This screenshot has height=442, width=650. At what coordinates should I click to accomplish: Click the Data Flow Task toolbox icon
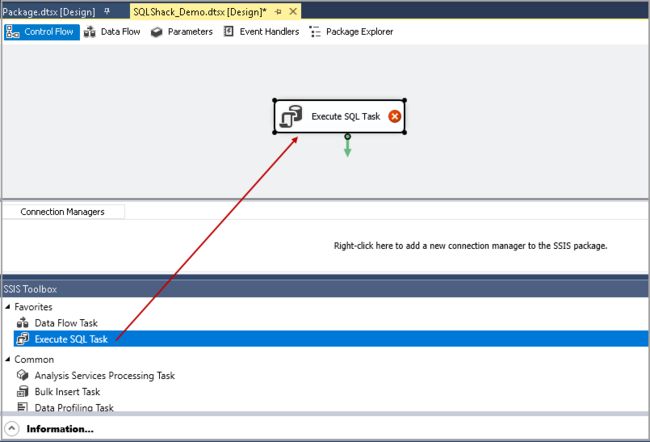pos(22,323)
